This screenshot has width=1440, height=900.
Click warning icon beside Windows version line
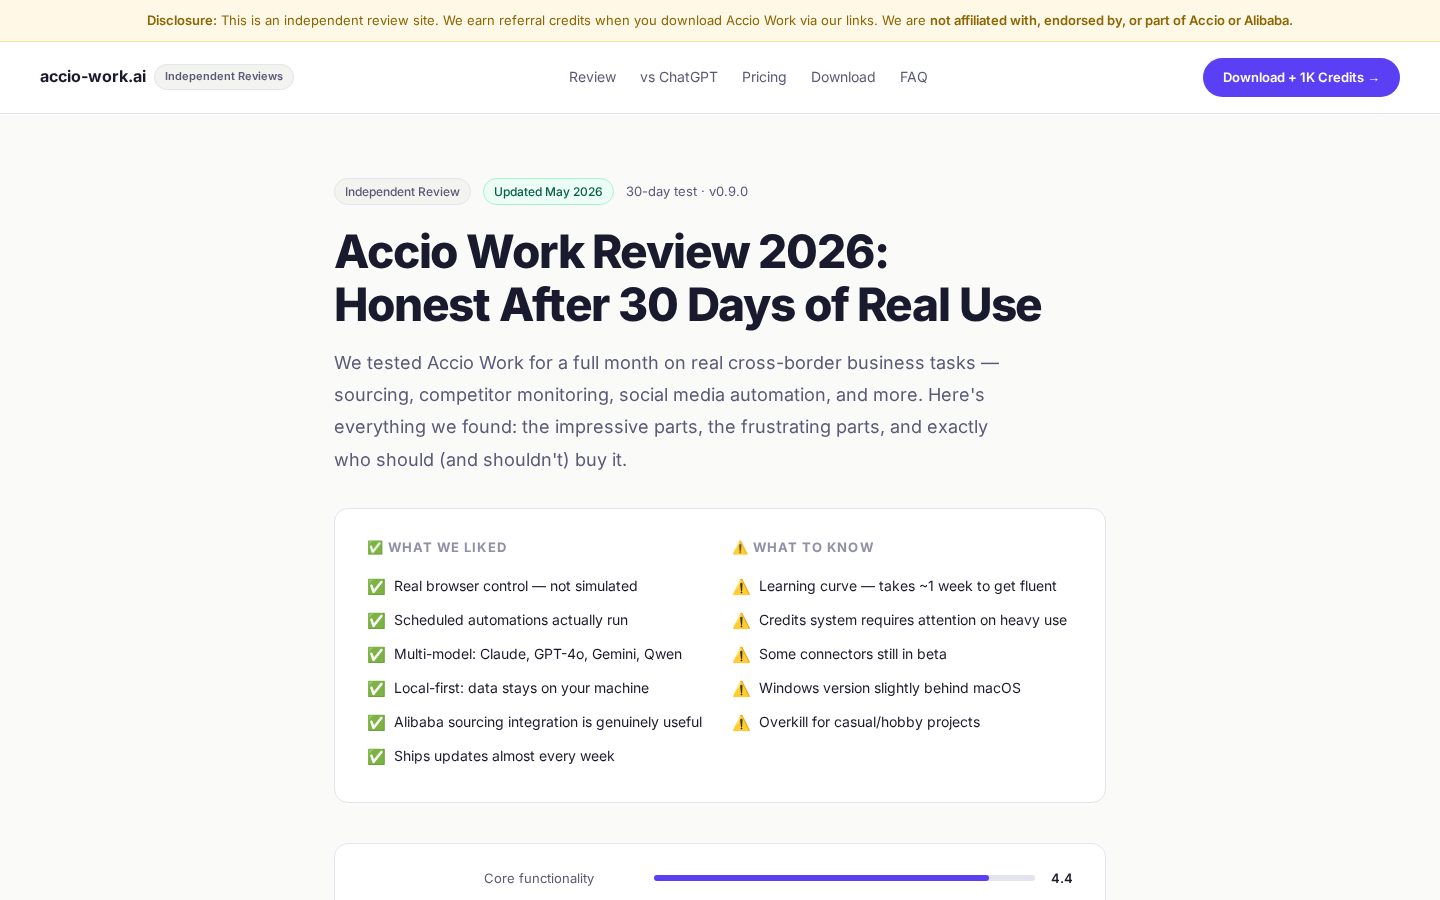pyautogui.click(x=741, y=689)
